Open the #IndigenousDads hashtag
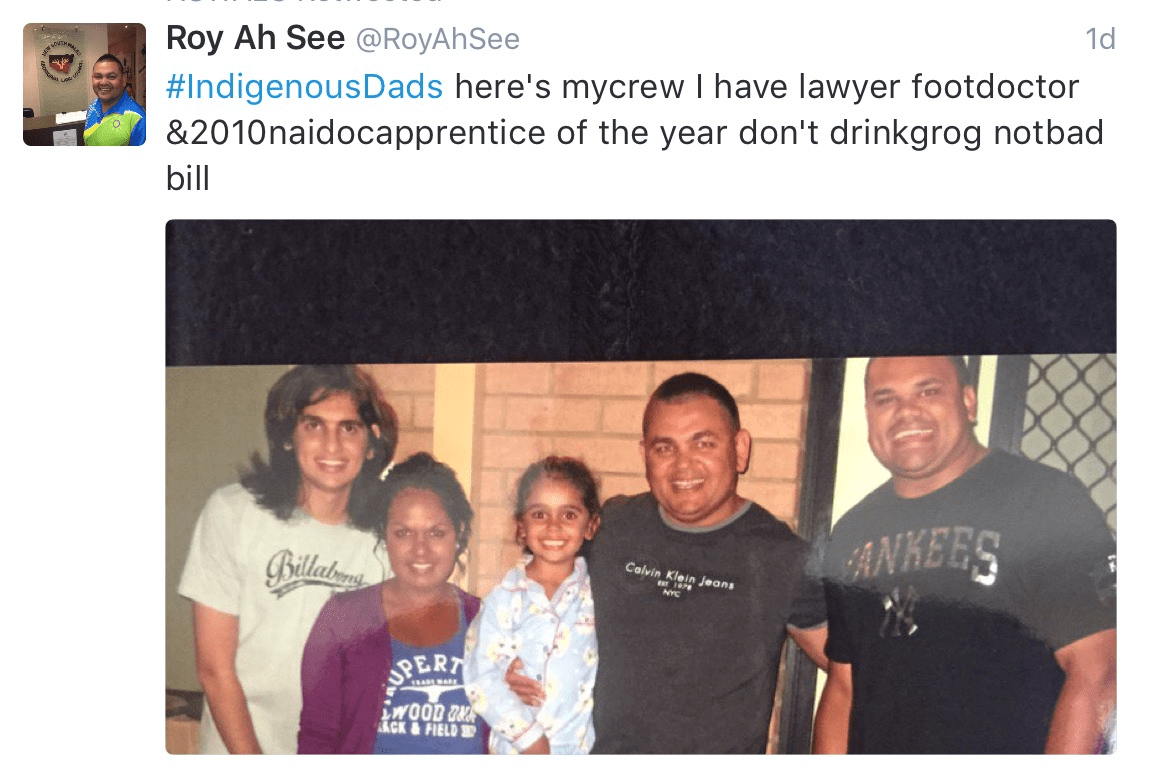This screenshot has width=1149, height=773. click(304, 86)
